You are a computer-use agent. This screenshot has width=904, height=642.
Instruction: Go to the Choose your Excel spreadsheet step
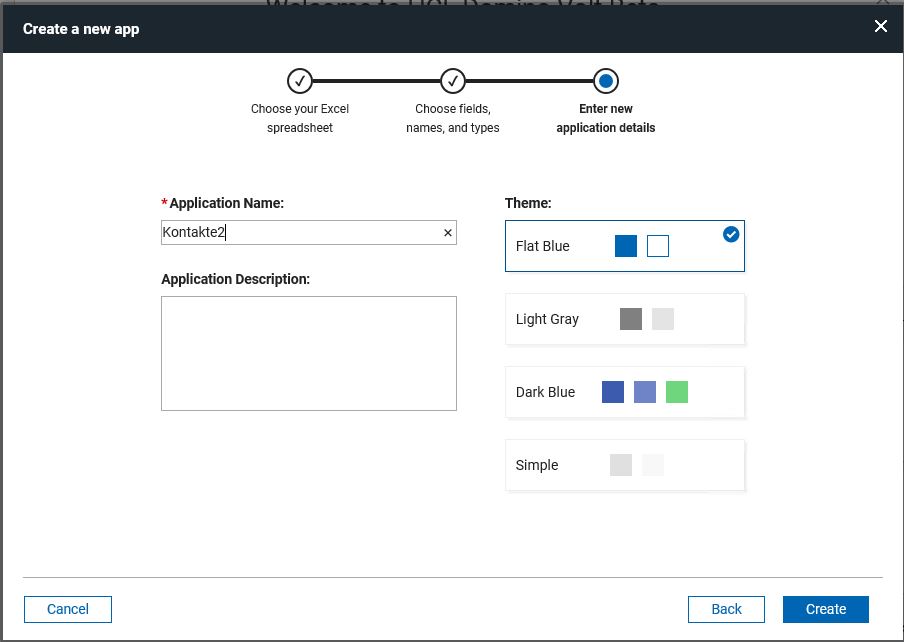300,81
